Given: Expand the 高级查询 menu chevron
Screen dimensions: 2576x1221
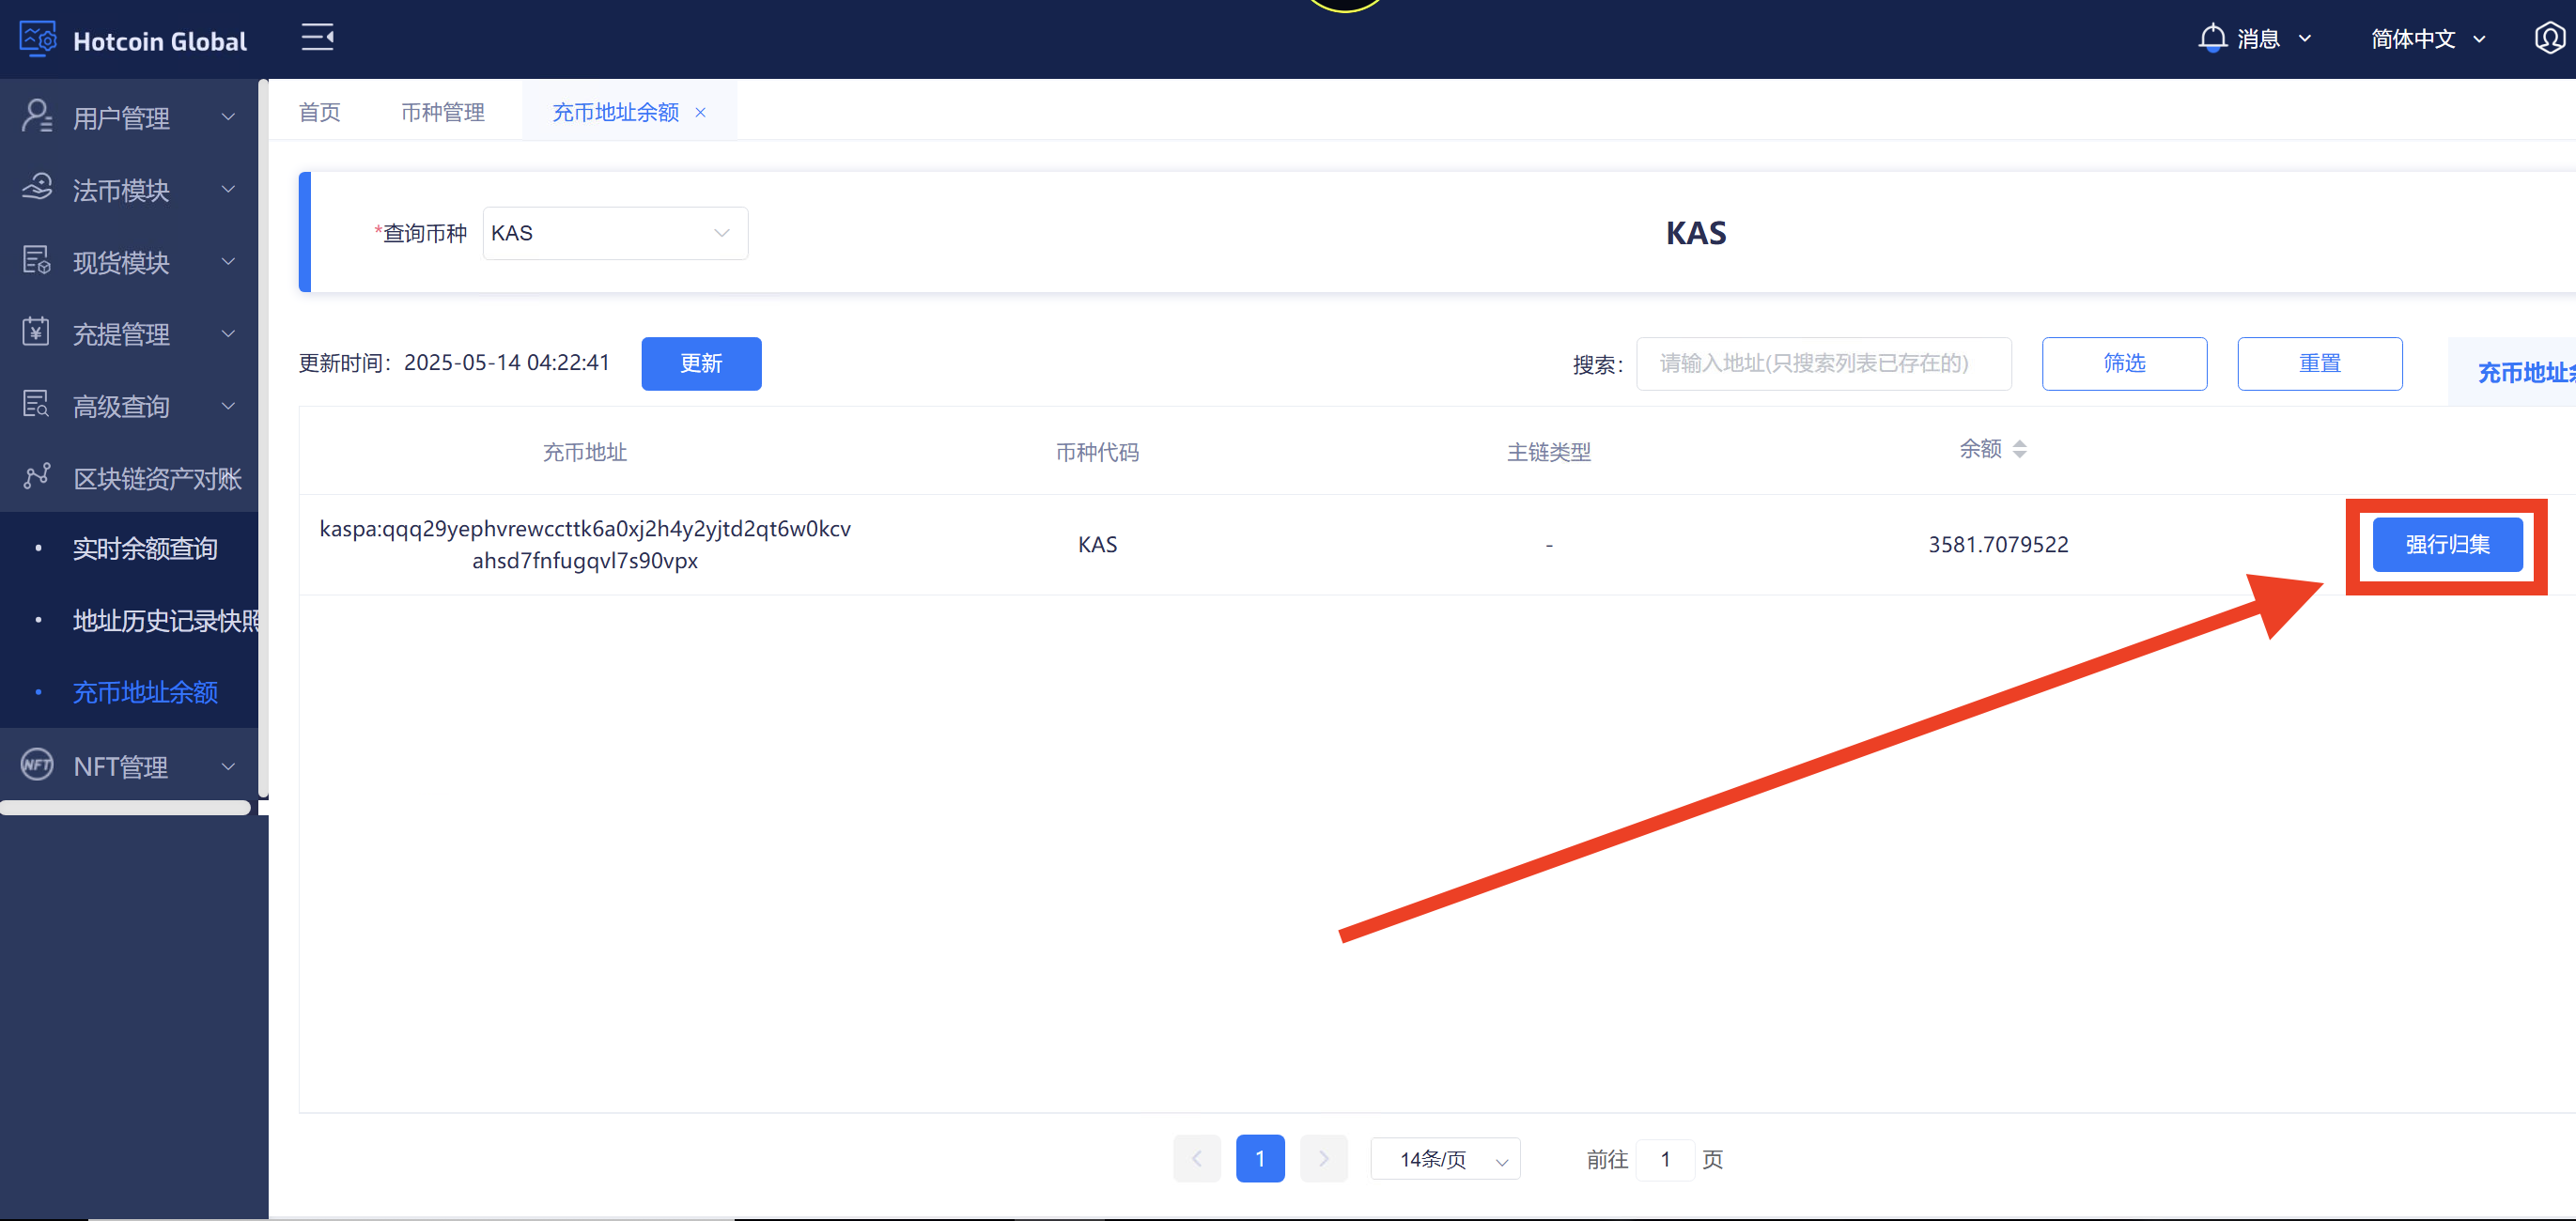Looking at the screenshot, I should (228, 406).
